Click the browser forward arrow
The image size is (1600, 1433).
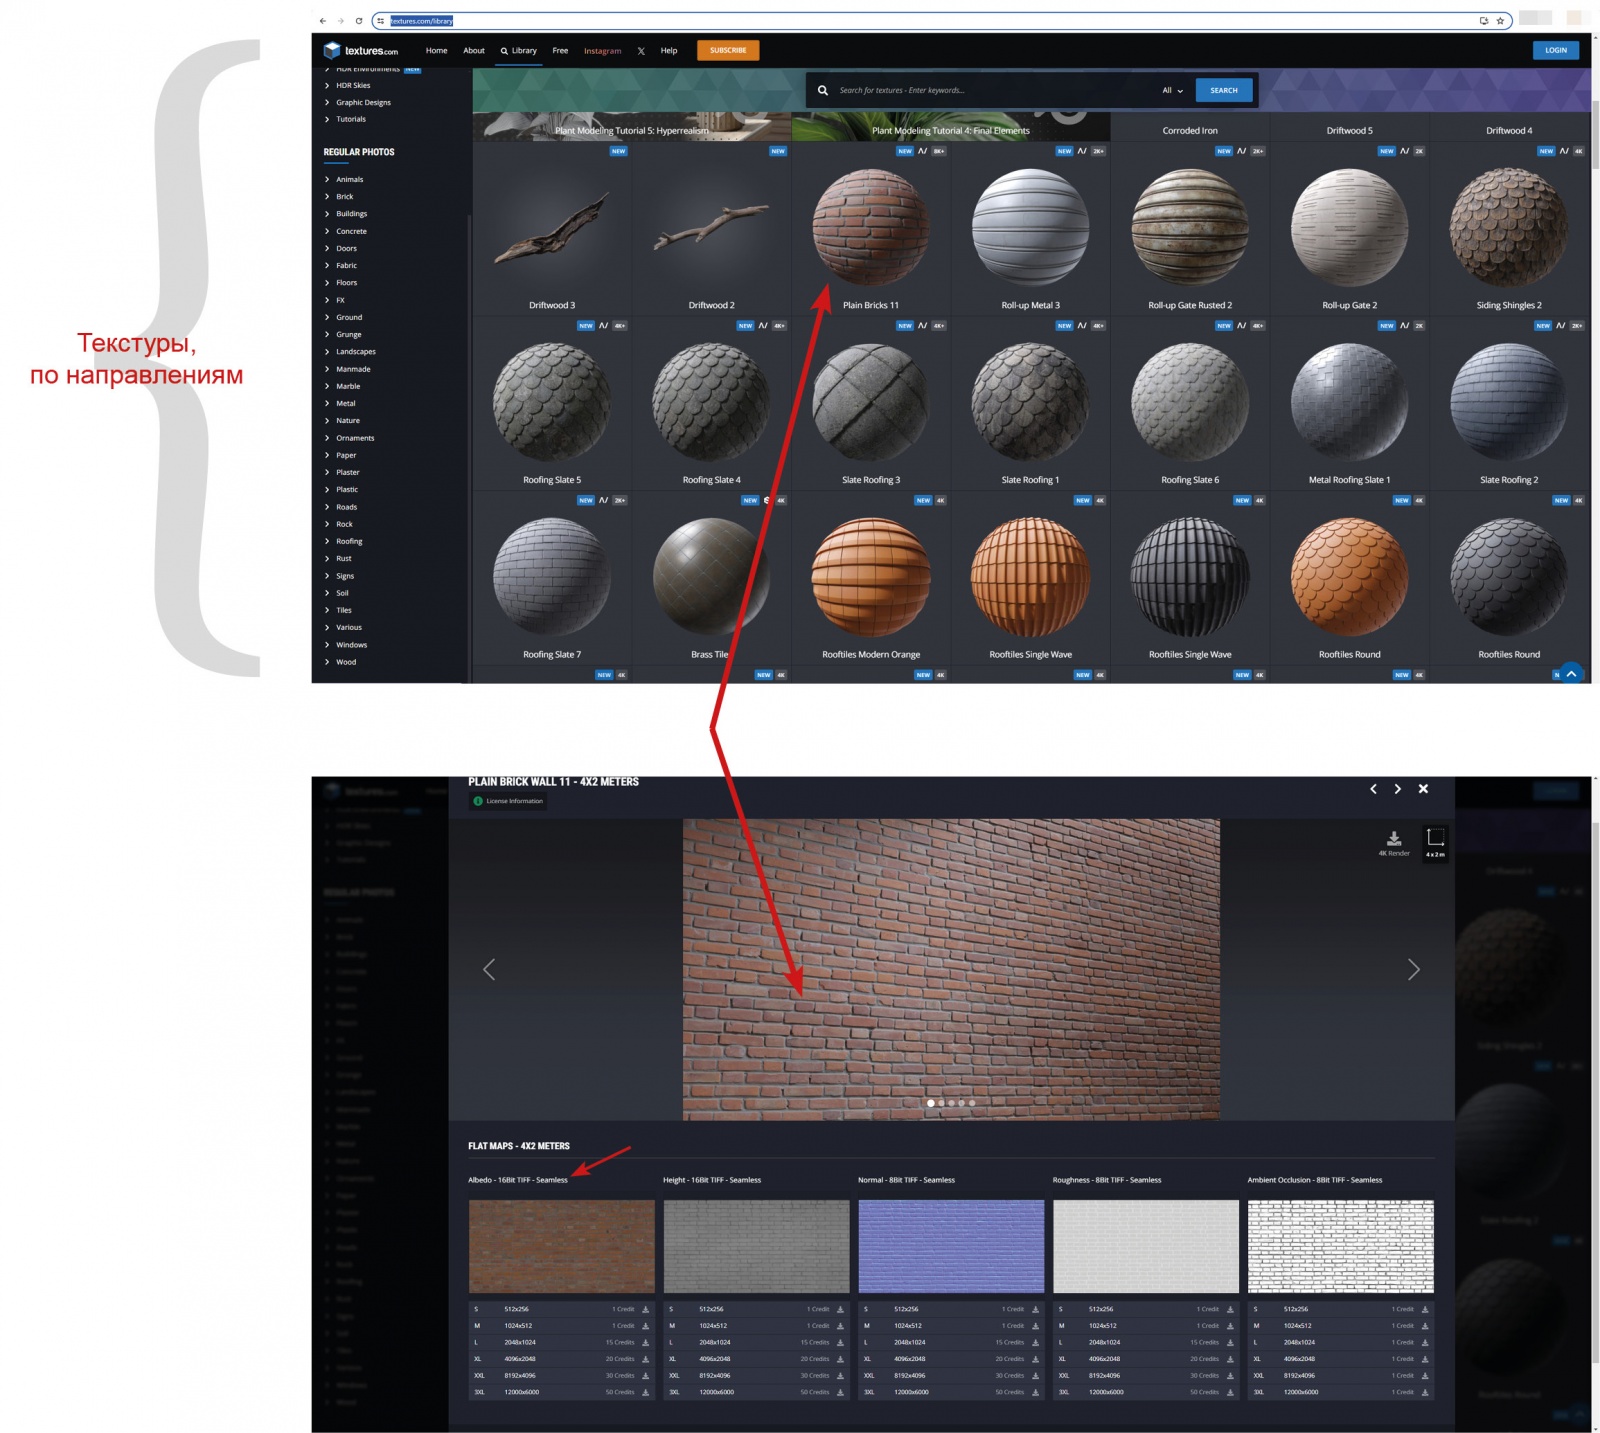[x=340, y=20]
